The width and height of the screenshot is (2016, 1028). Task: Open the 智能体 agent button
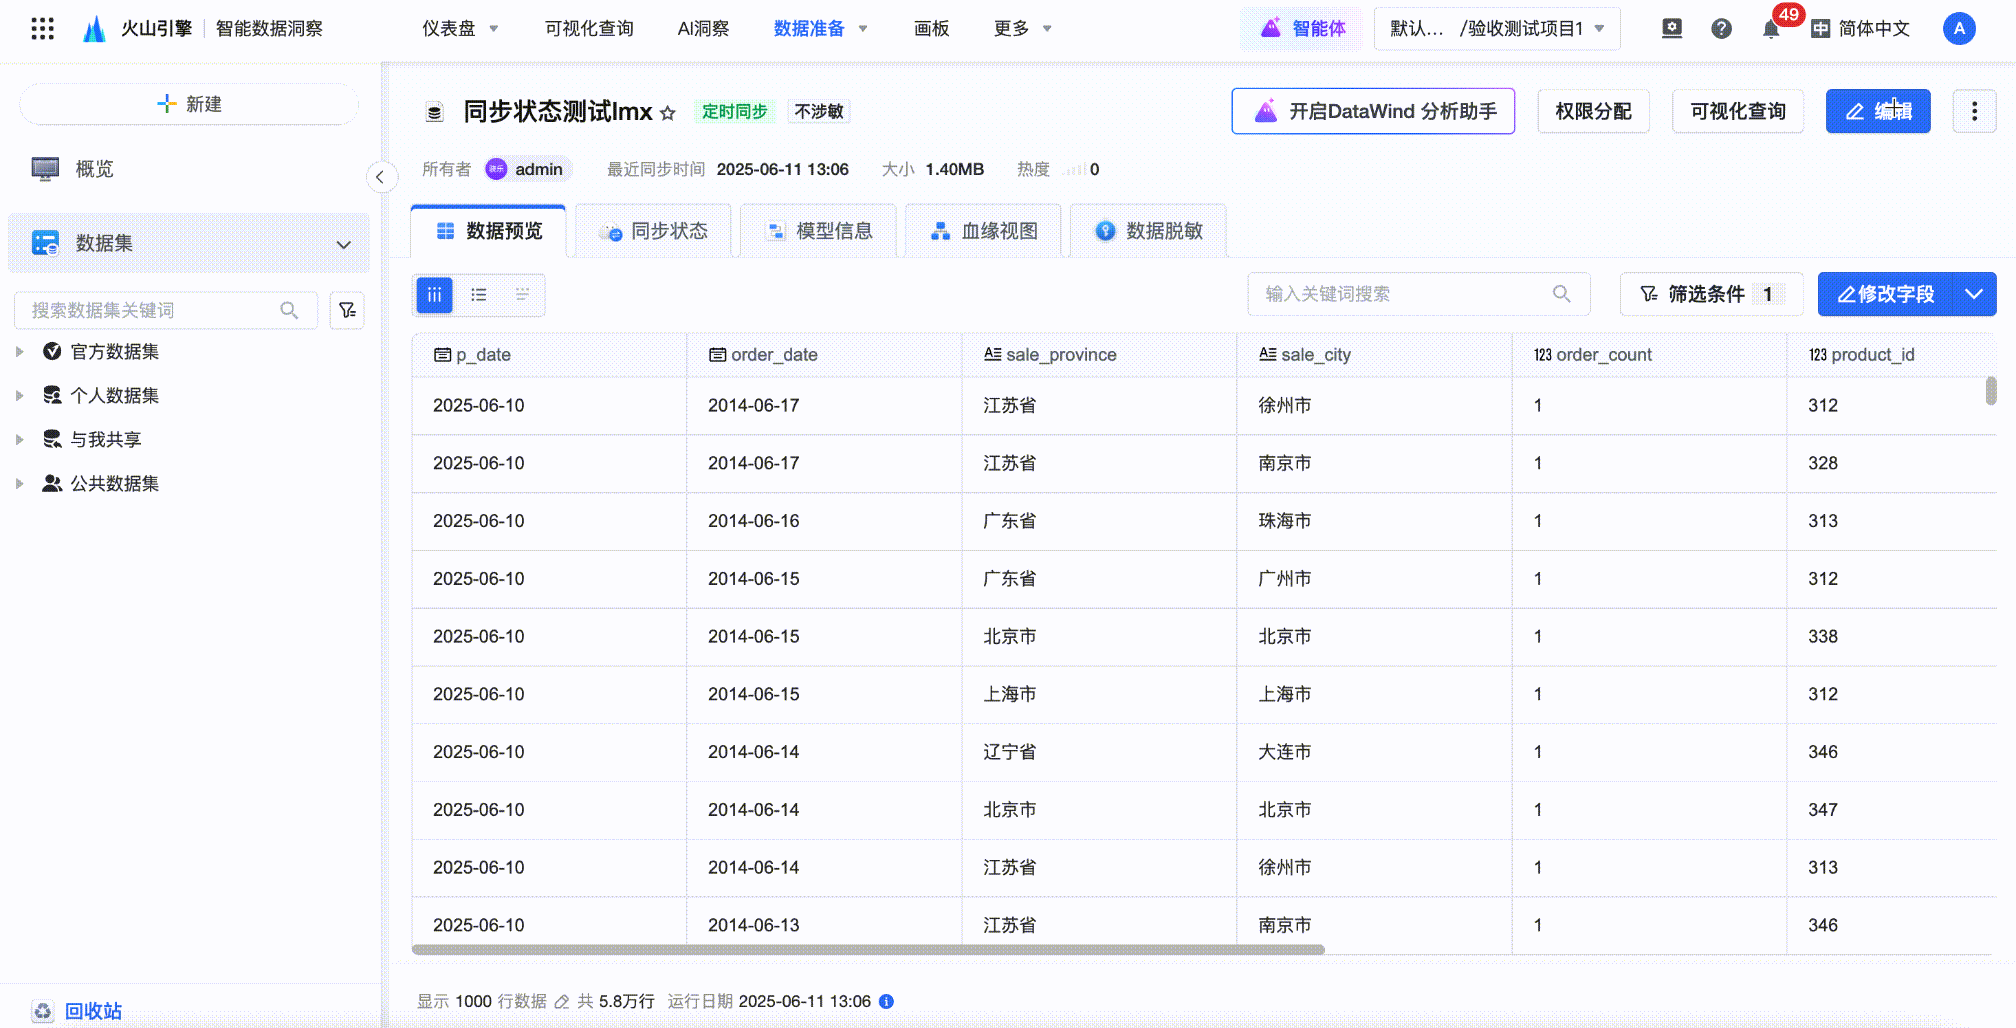[1302, 28]
